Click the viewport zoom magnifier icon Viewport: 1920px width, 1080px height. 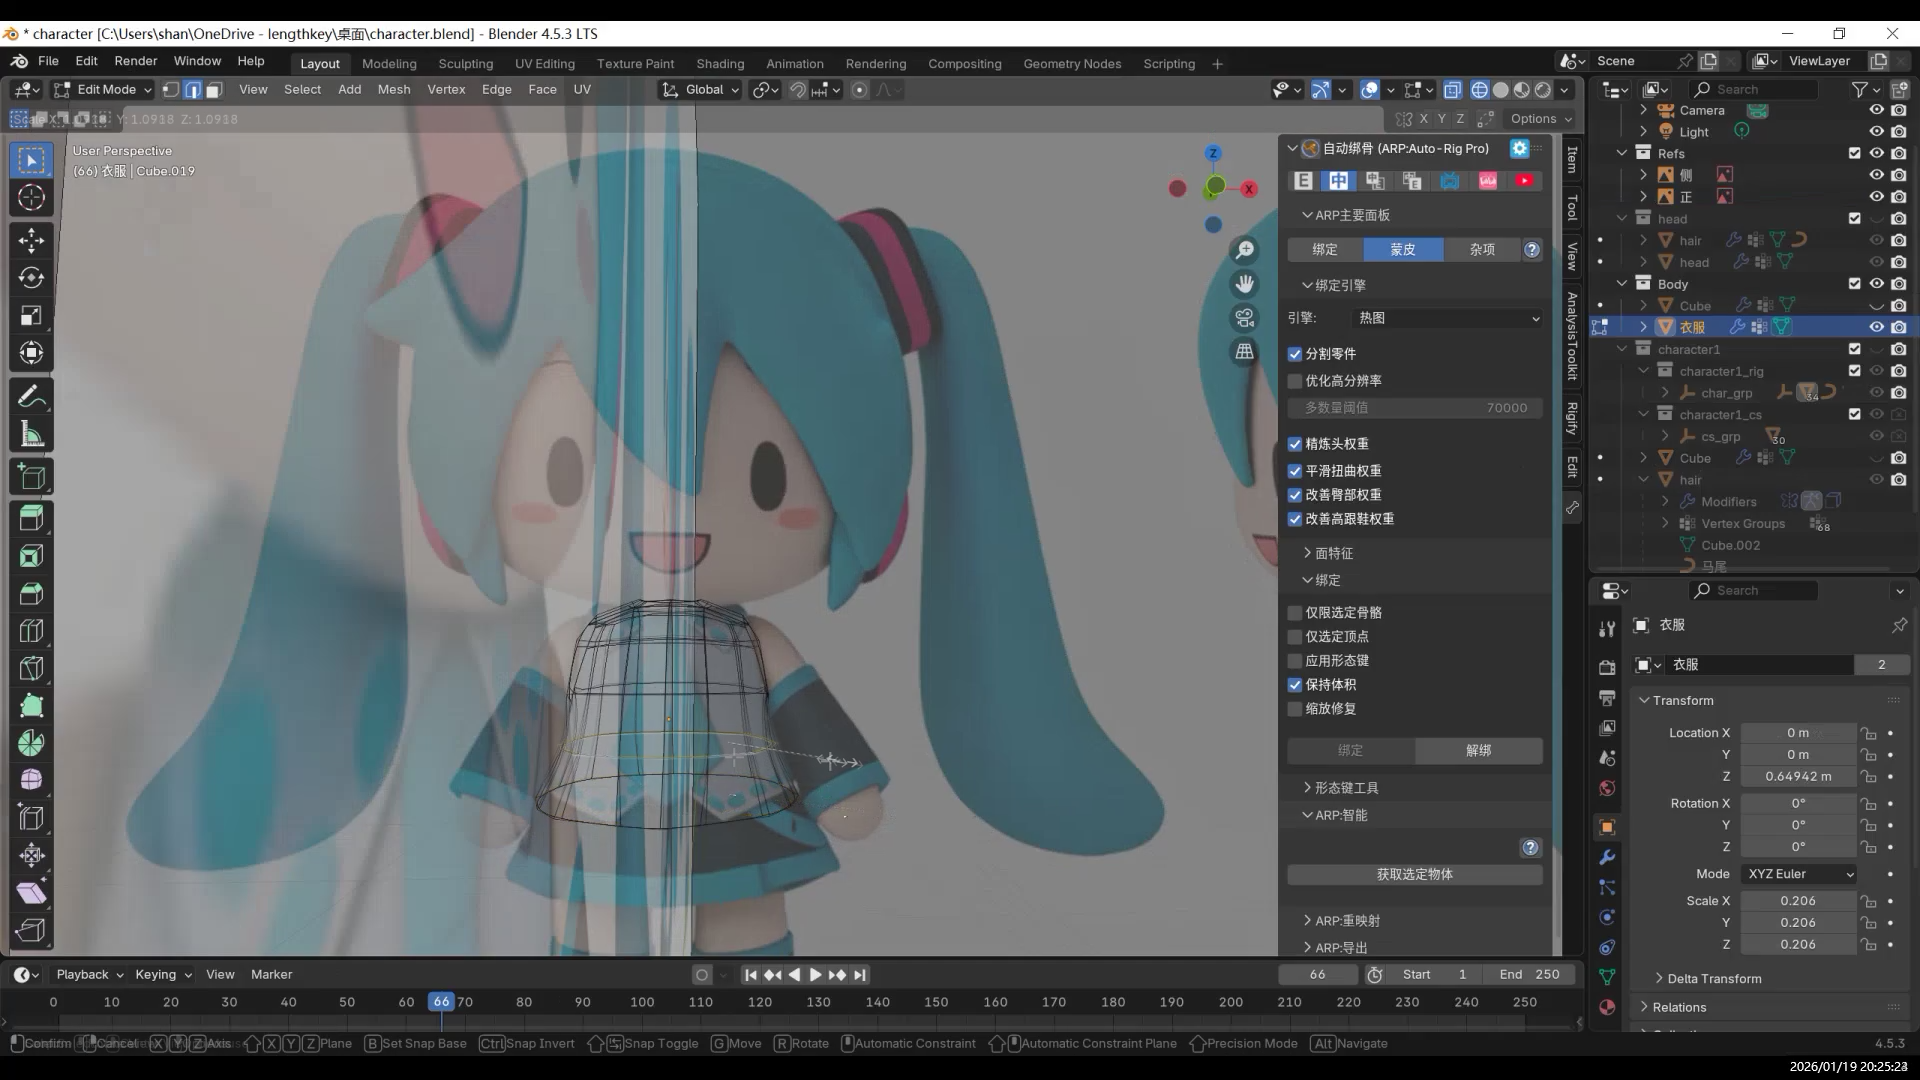[x=1244, y=250]
